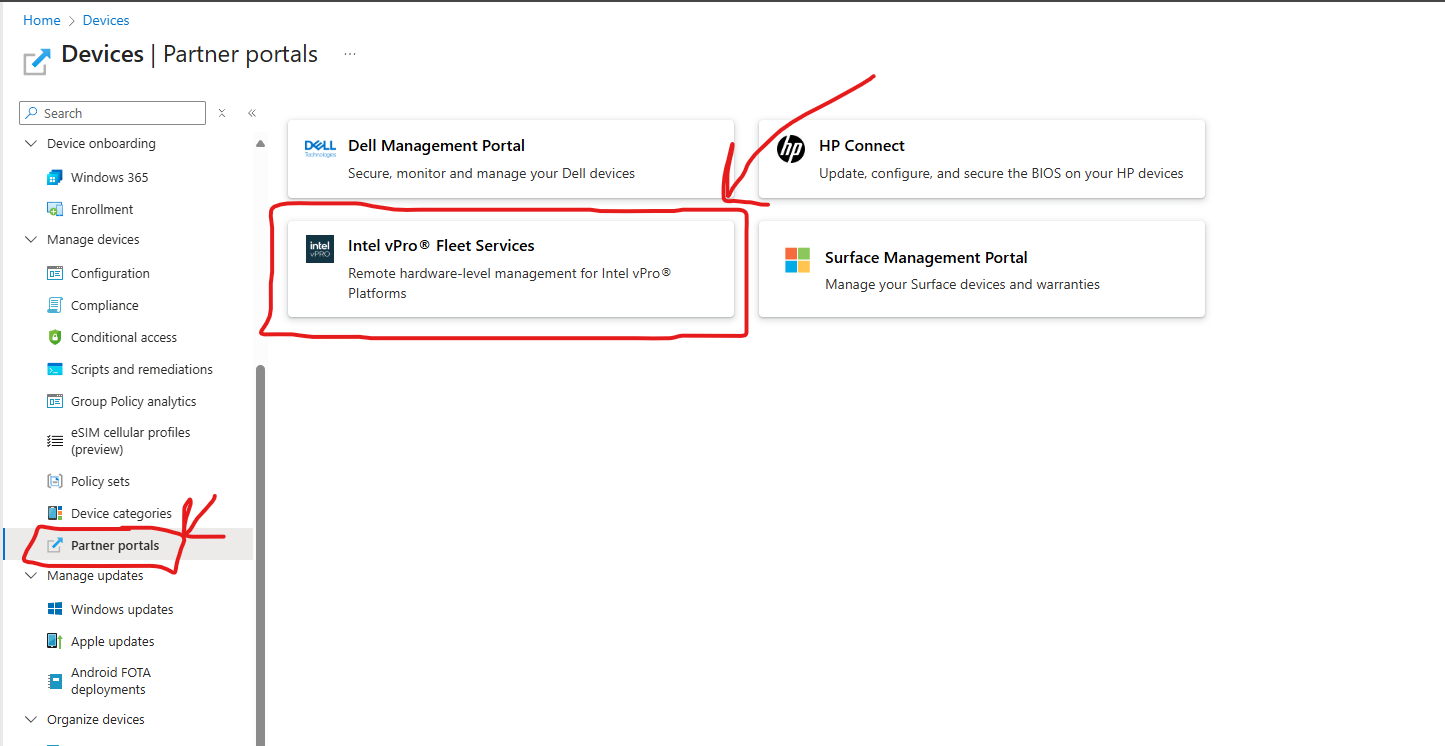Click the HP Connect logo icon

click(791, 149)
